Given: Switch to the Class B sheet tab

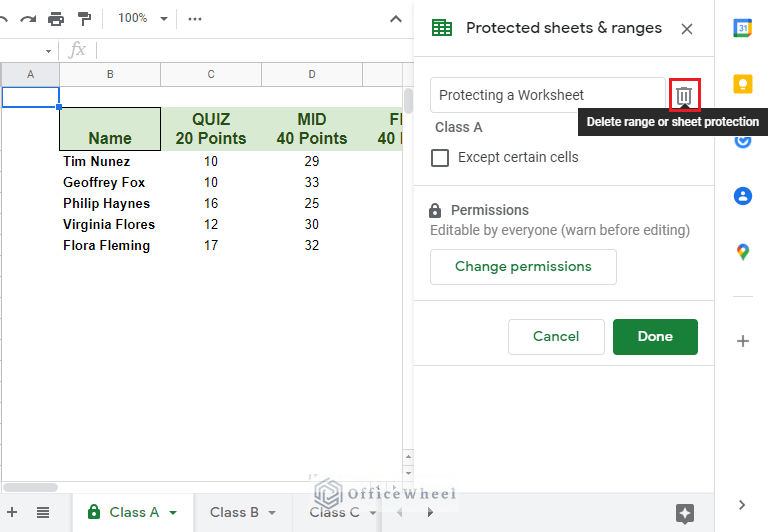Looking at the screenshot, I should 234,512.
